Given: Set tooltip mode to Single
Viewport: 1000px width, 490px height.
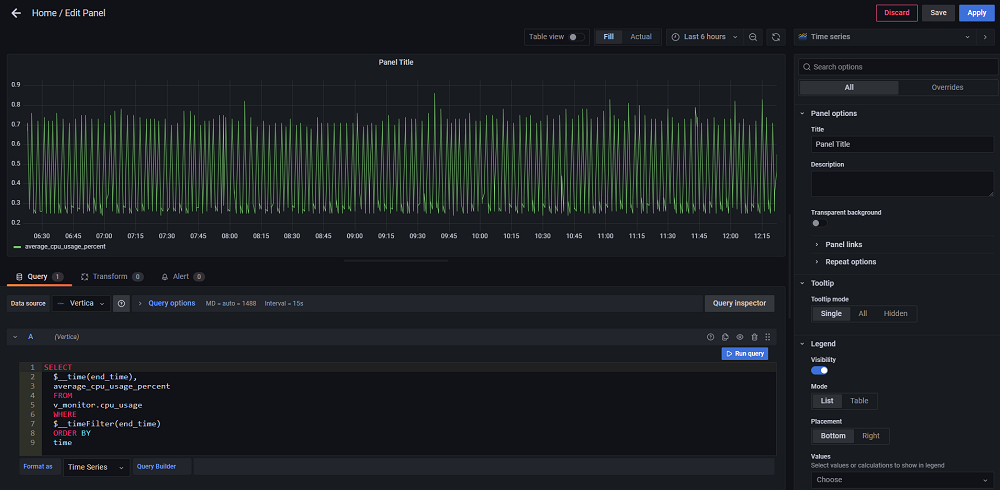Looking at the screenshot, I should tap(831, 313).
